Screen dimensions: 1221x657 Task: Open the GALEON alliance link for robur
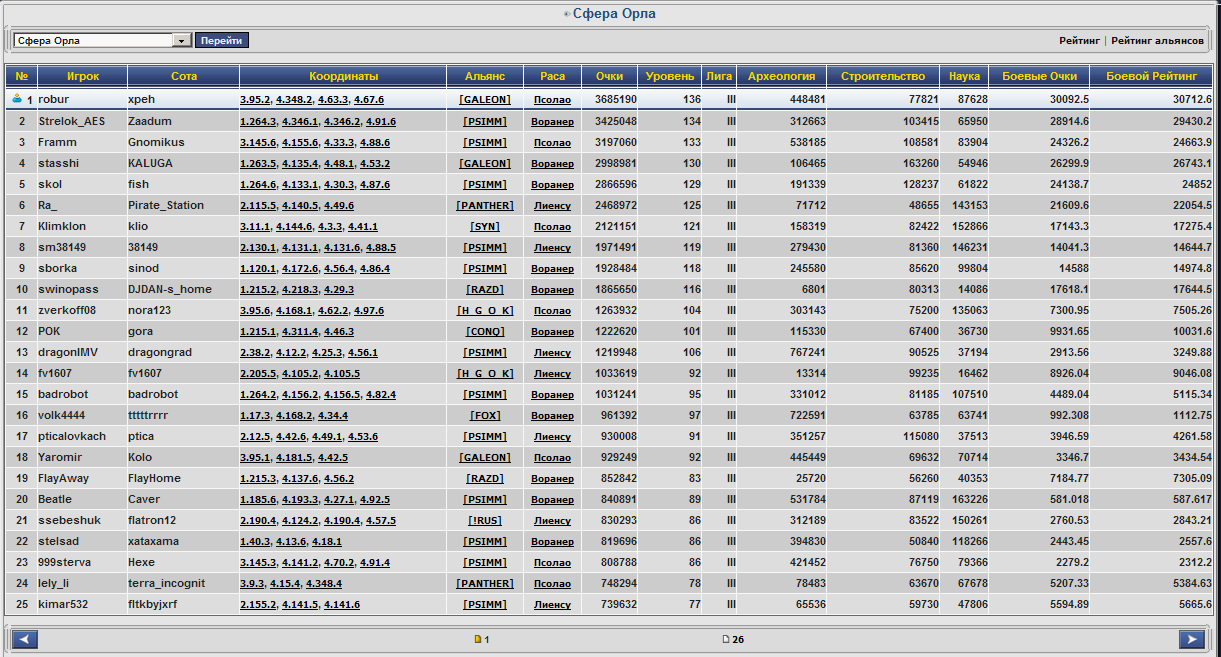485,100
